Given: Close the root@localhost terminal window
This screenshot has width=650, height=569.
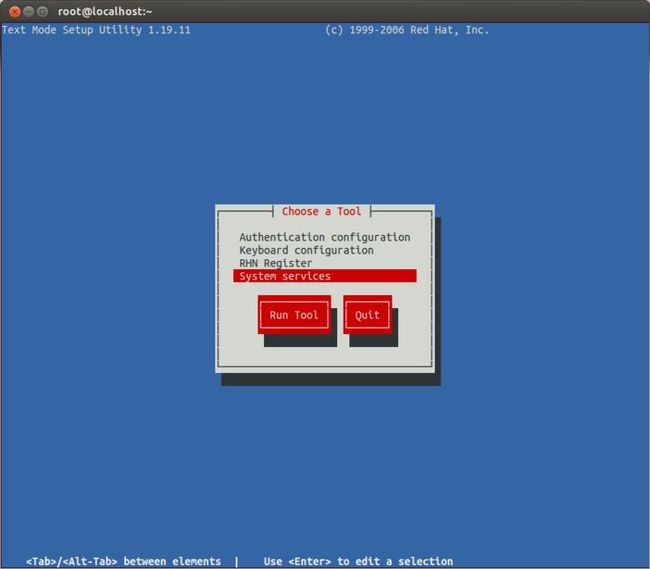Looking at the screenshot, I should click(x=15, y=12).
